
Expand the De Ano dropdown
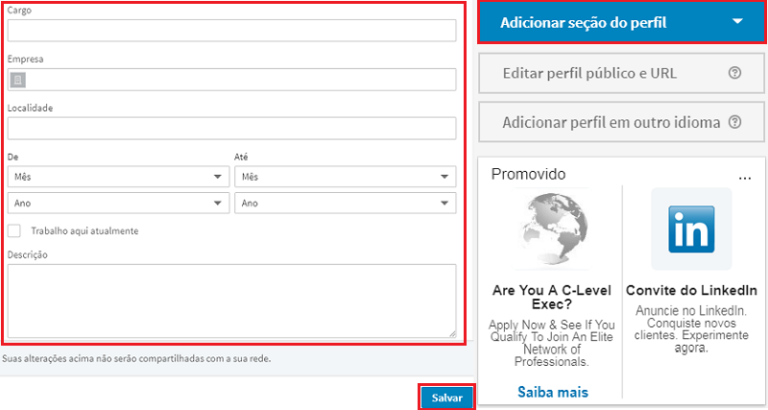[117, 203]
